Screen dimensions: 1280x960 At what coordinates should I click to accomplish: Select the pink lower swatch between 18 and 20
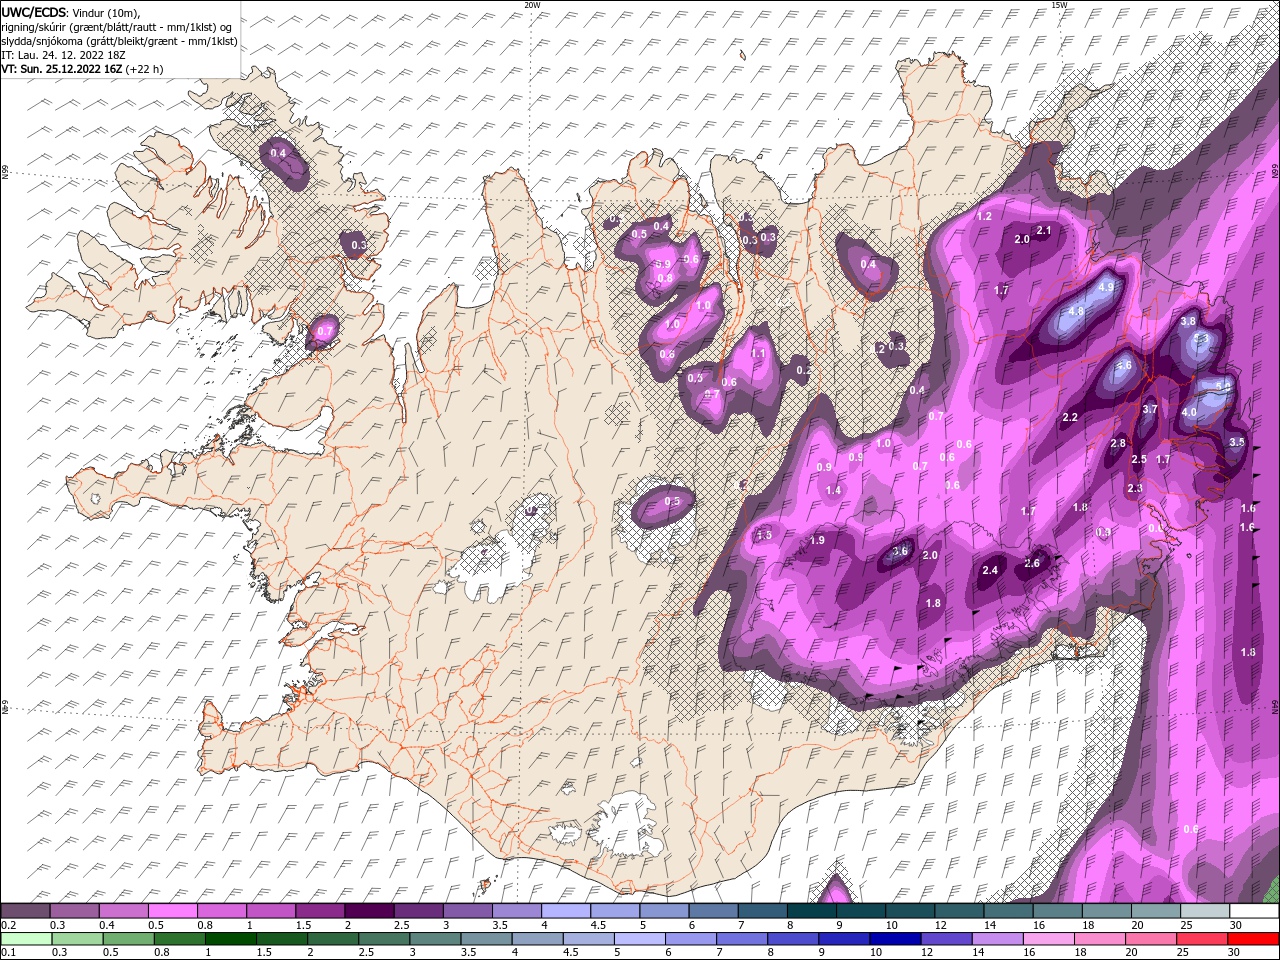pyautogui.click(x=1100, y=939)
